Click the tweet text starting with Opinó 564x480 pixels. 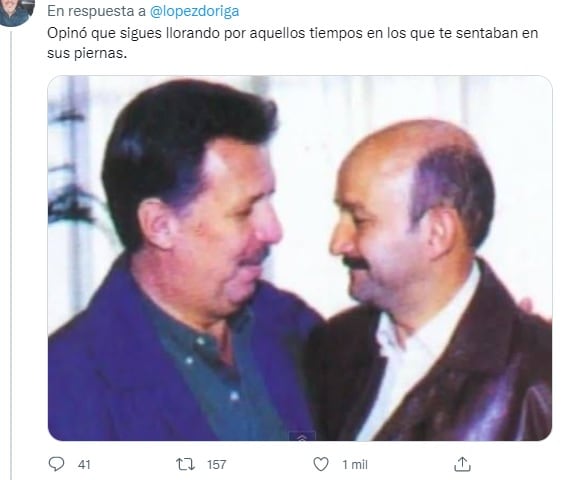[292, 43]
